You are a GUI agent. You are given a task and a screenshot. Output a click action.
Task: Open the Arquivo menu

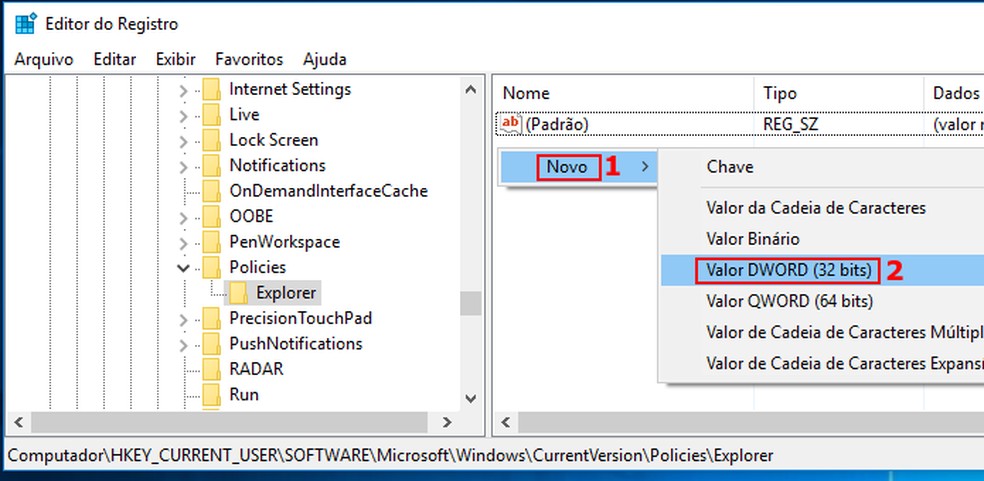[x=44, y=59]
